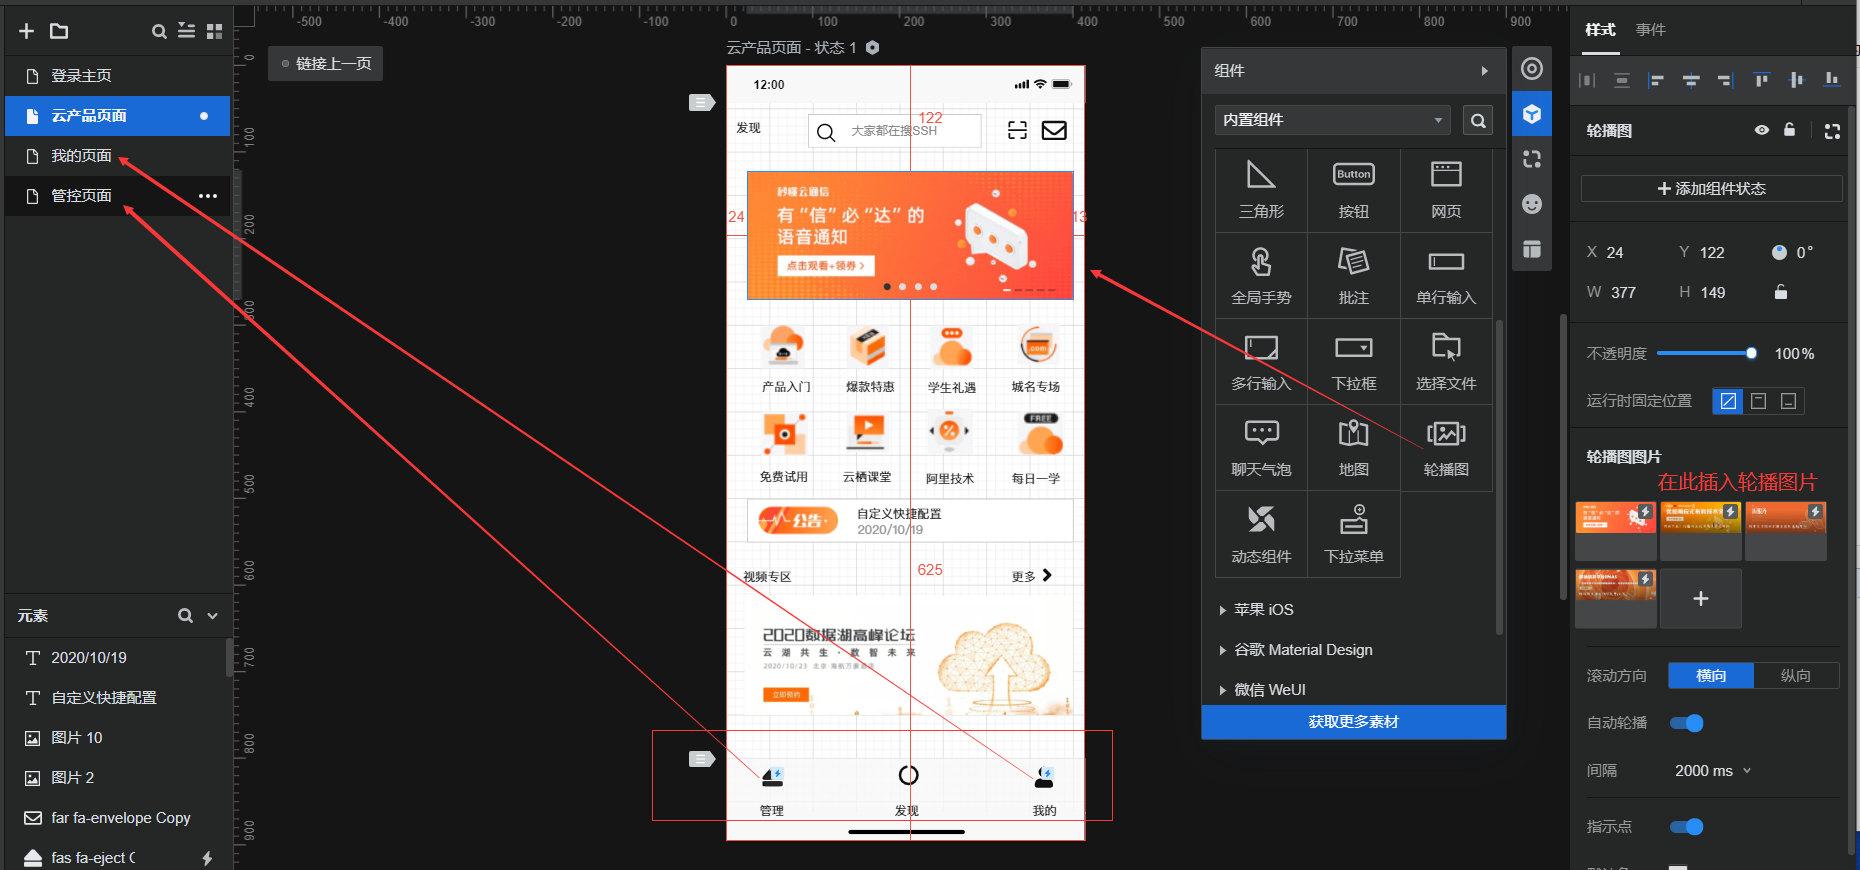Image resolution: width=1860 pixels, height=870 pixels.
Task: Select the 按钮 button component
Action: pyautogui.click(x=1354, y=190)
